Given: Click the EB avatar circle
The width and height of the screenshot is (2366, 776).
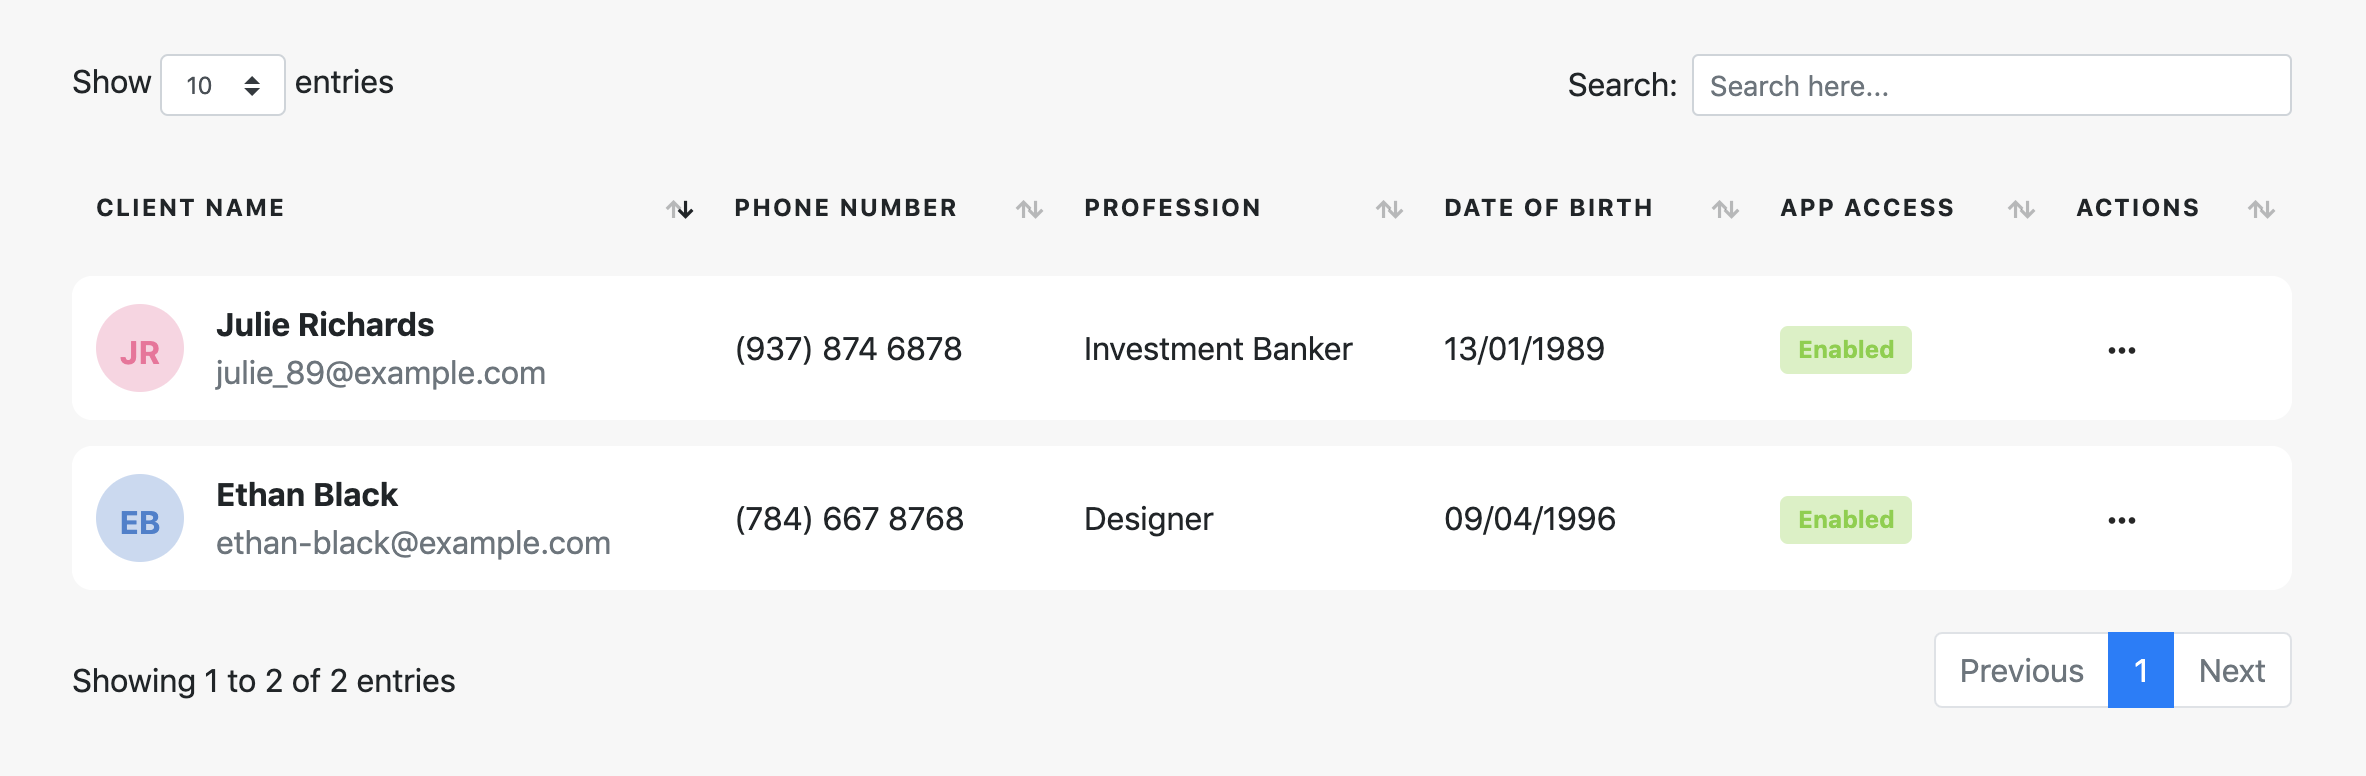Looking at the screenshot, I should coord(140,518).
